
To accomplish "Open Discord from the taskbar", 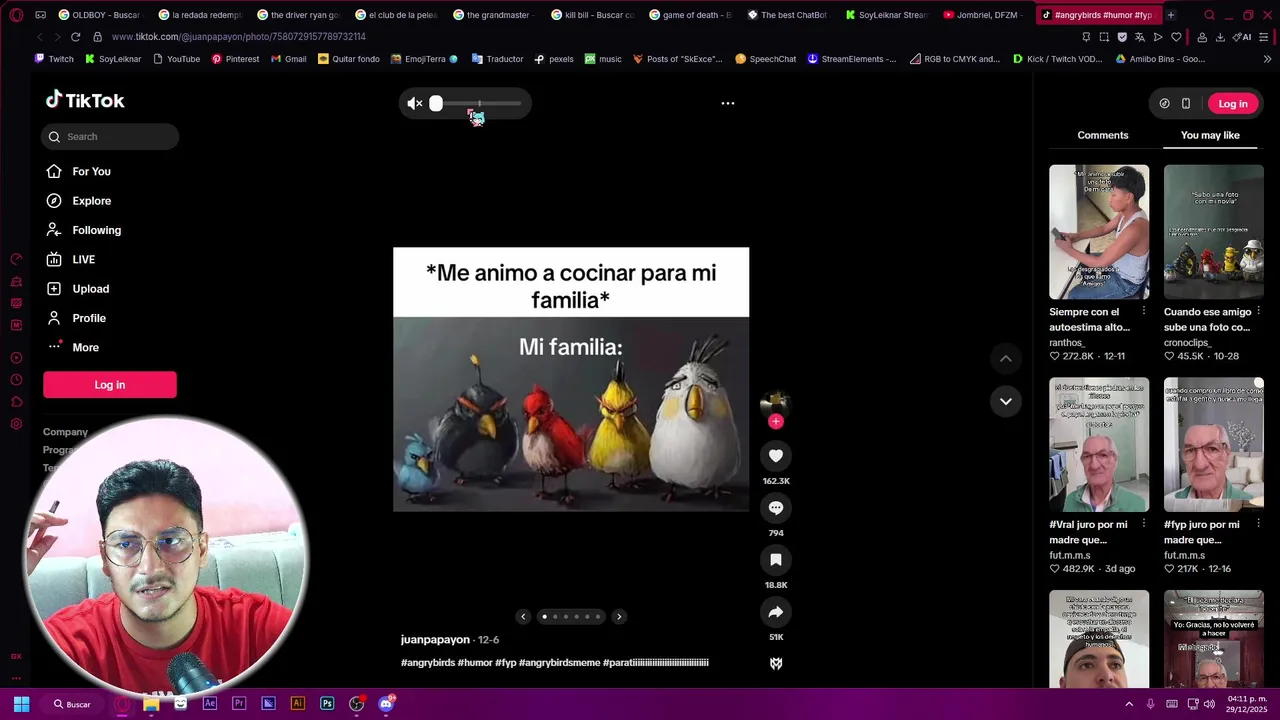I will click(x=386, y=704).
